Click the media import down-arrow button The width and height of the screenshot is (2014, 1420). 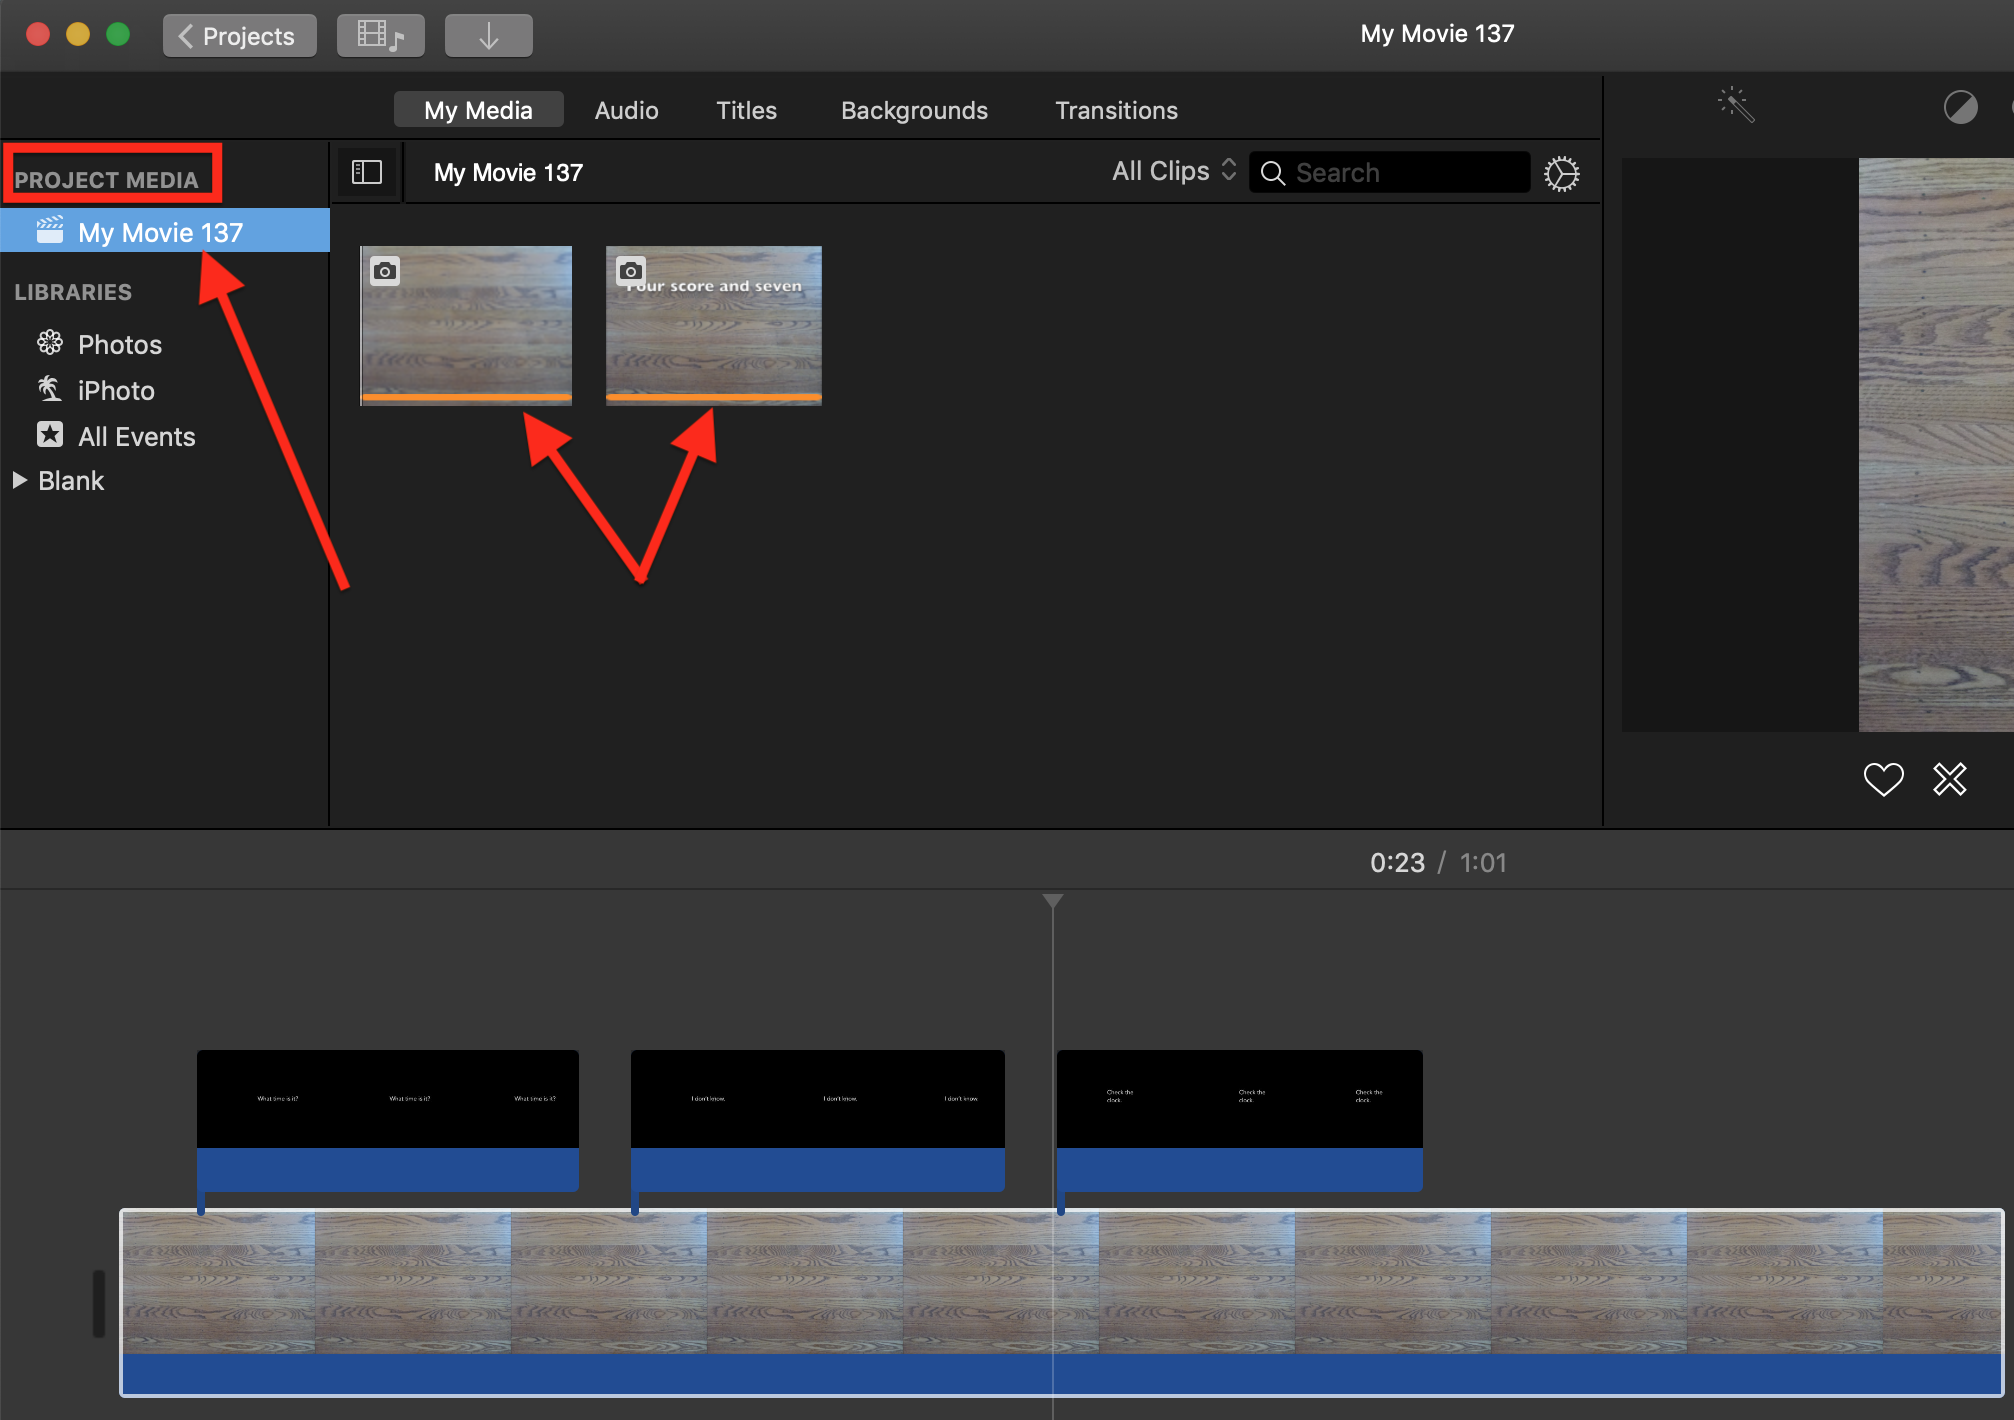tap(488, 36)
